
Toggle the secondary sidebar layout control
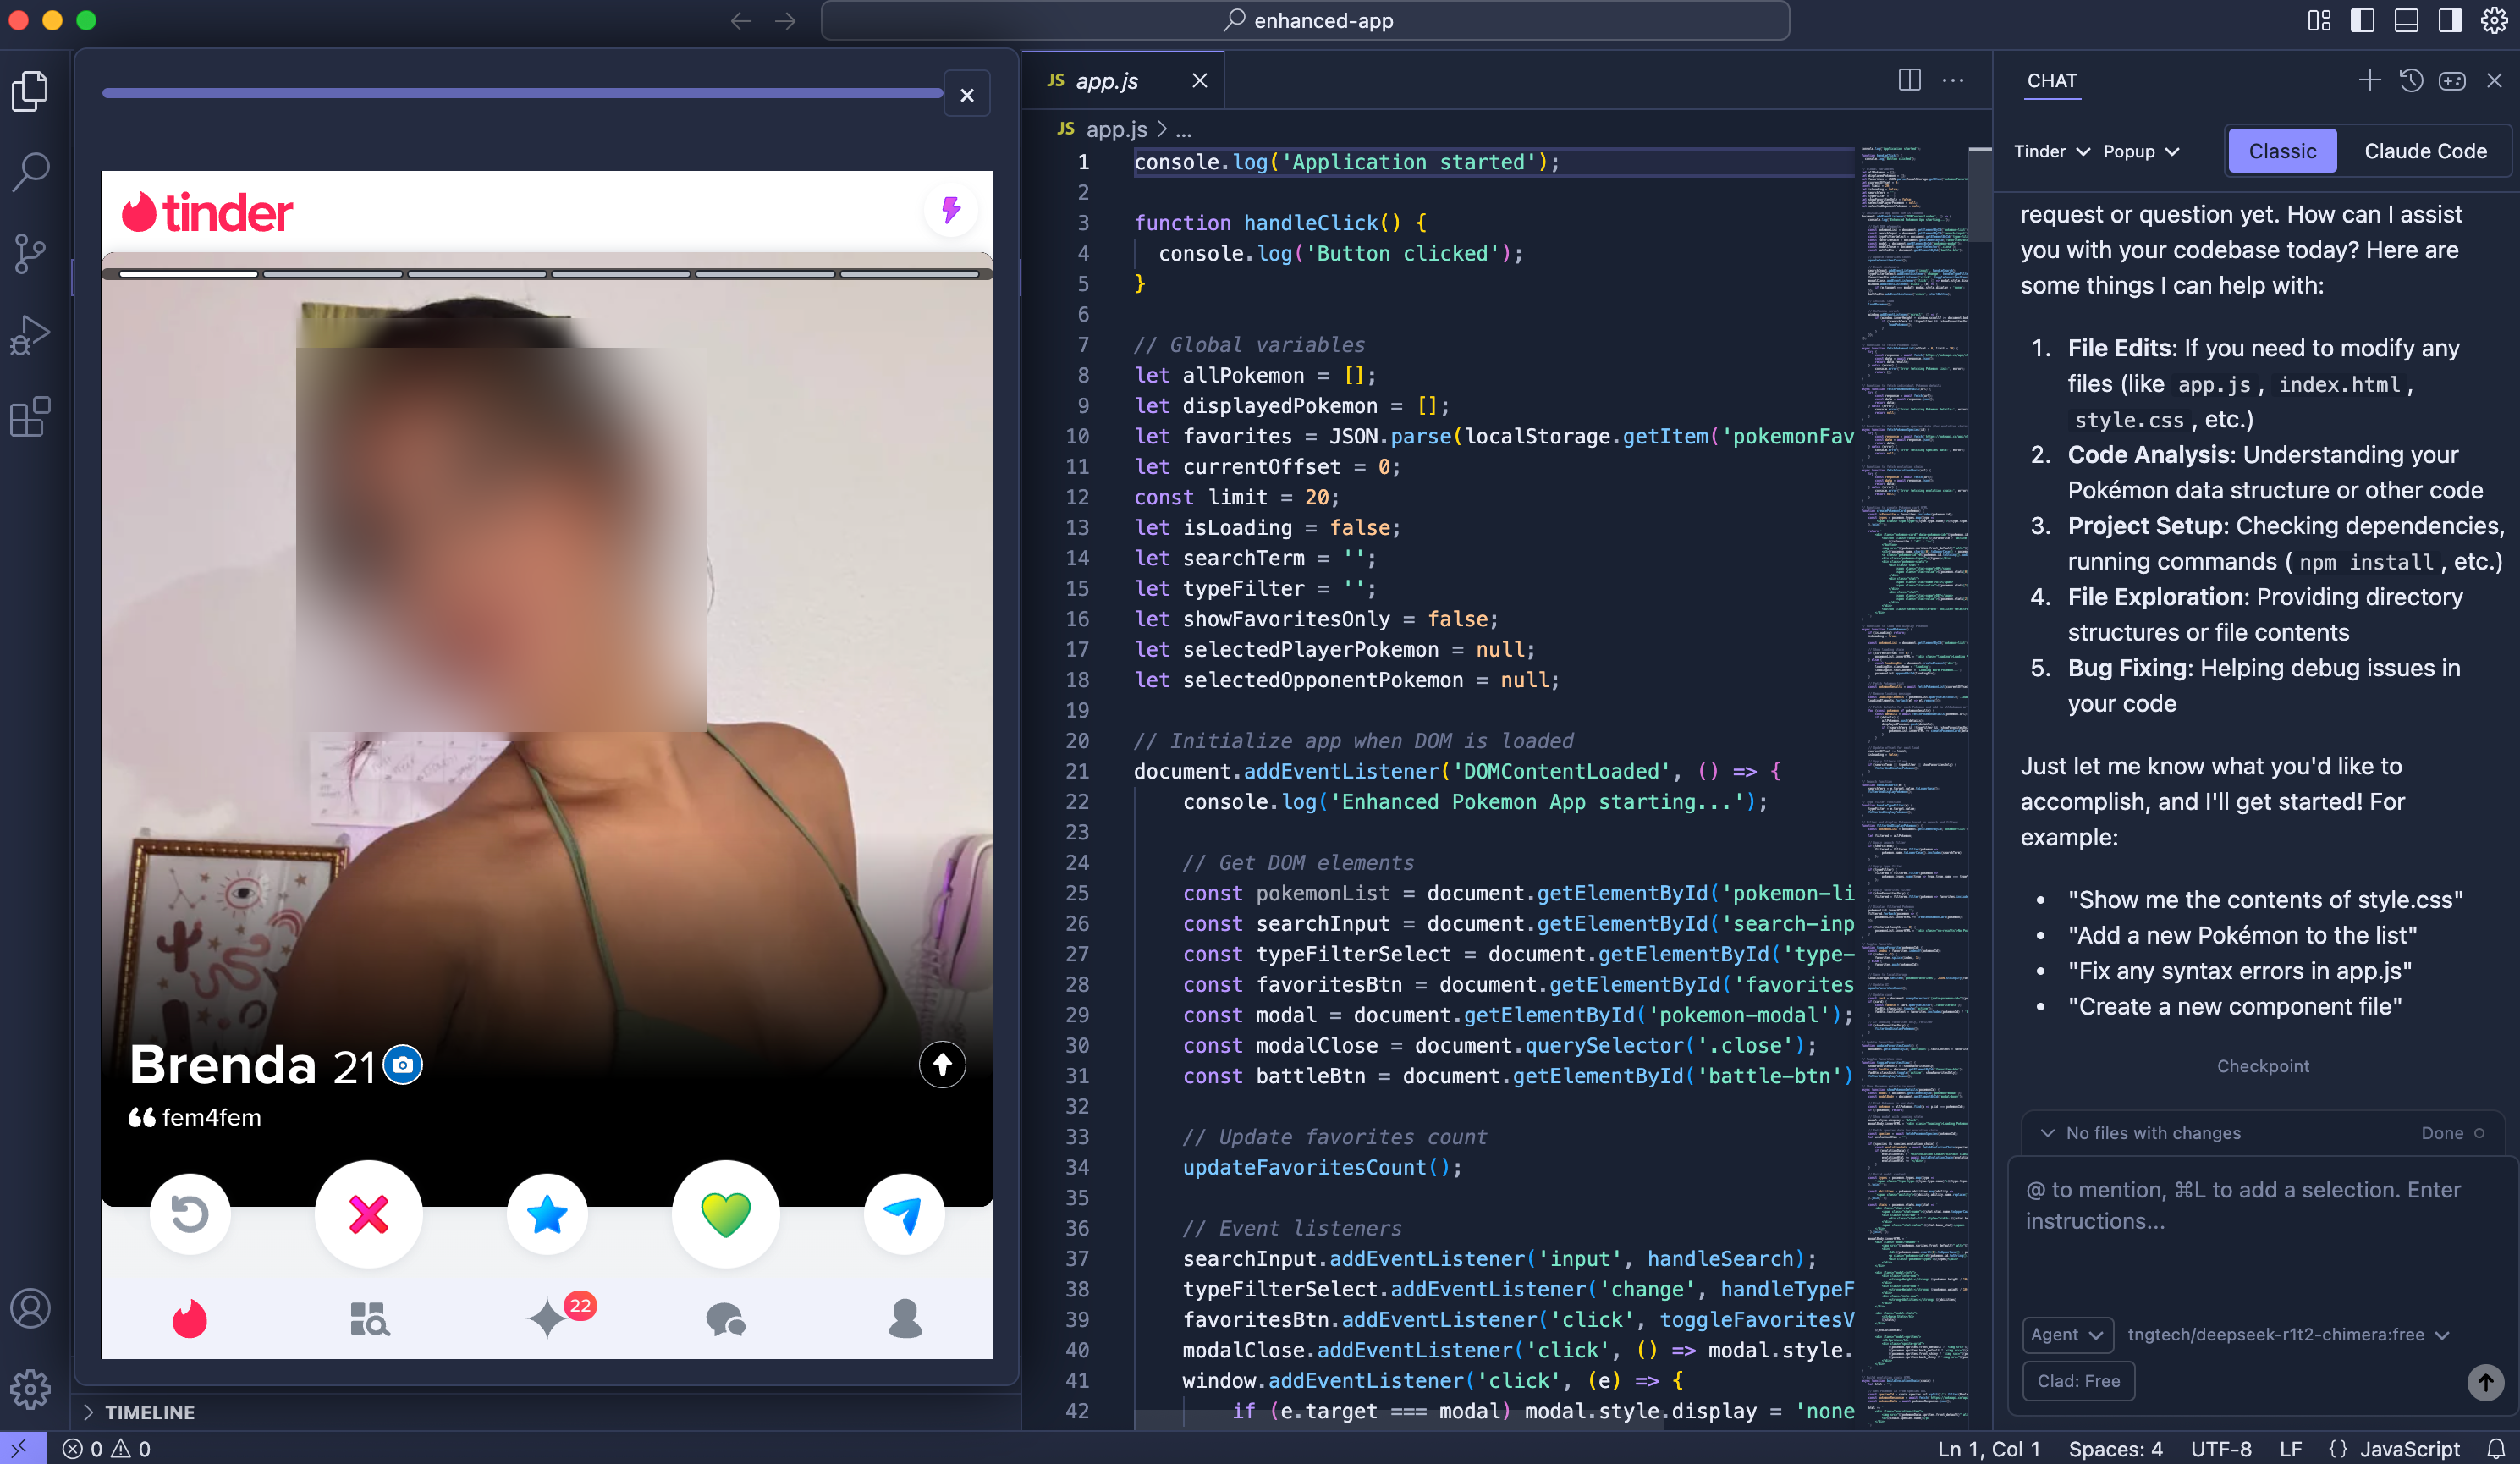pyautogui.click(x=2448, y=20)
